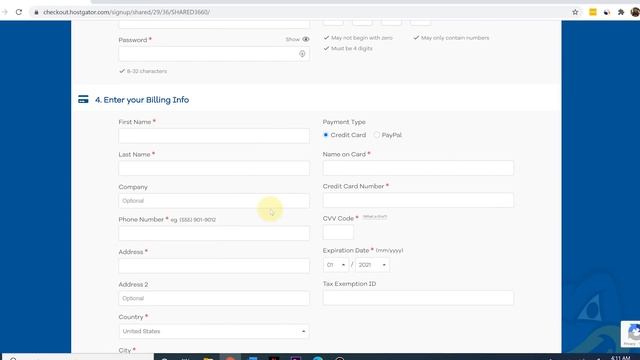Click the reCAPTCHA badge
The width and height of the screenshot is (640, 360).
pyautogui.click(x=631, y=334)
